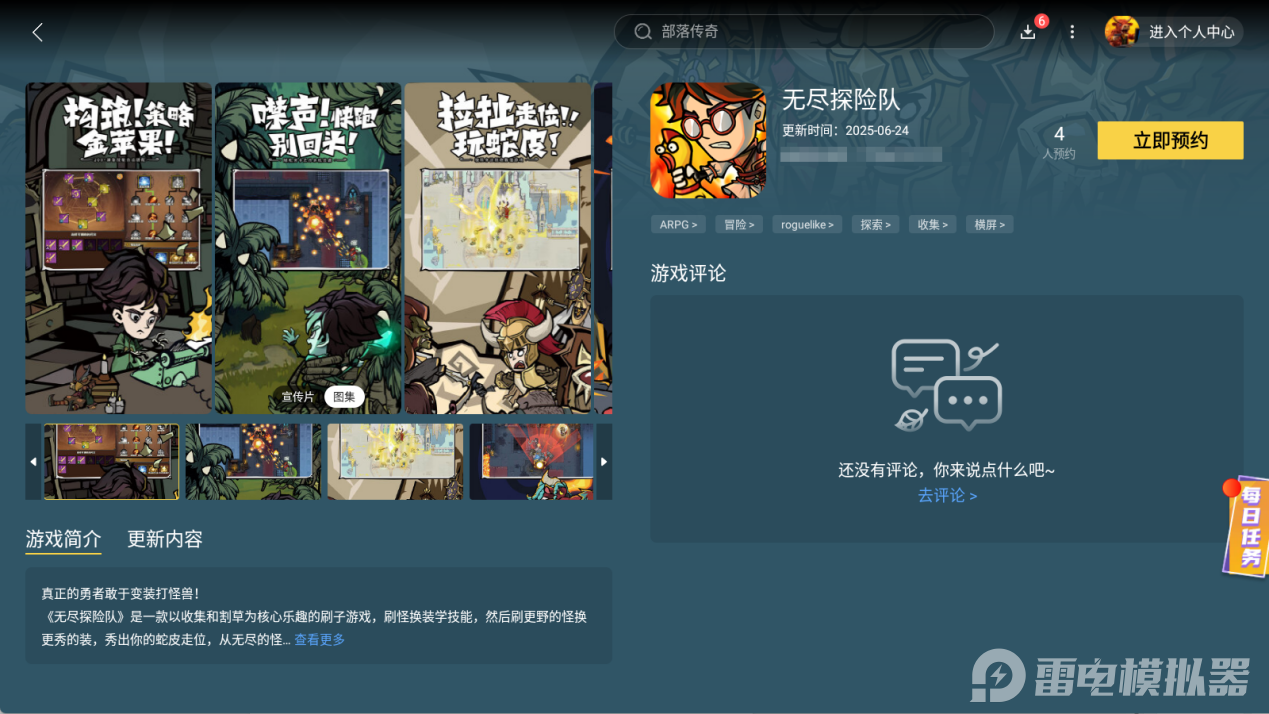Screen dimensions: 1269x714
Task: Focus the 部落传奇 search field
Action: pyautogui.click(x=804, y=32)
